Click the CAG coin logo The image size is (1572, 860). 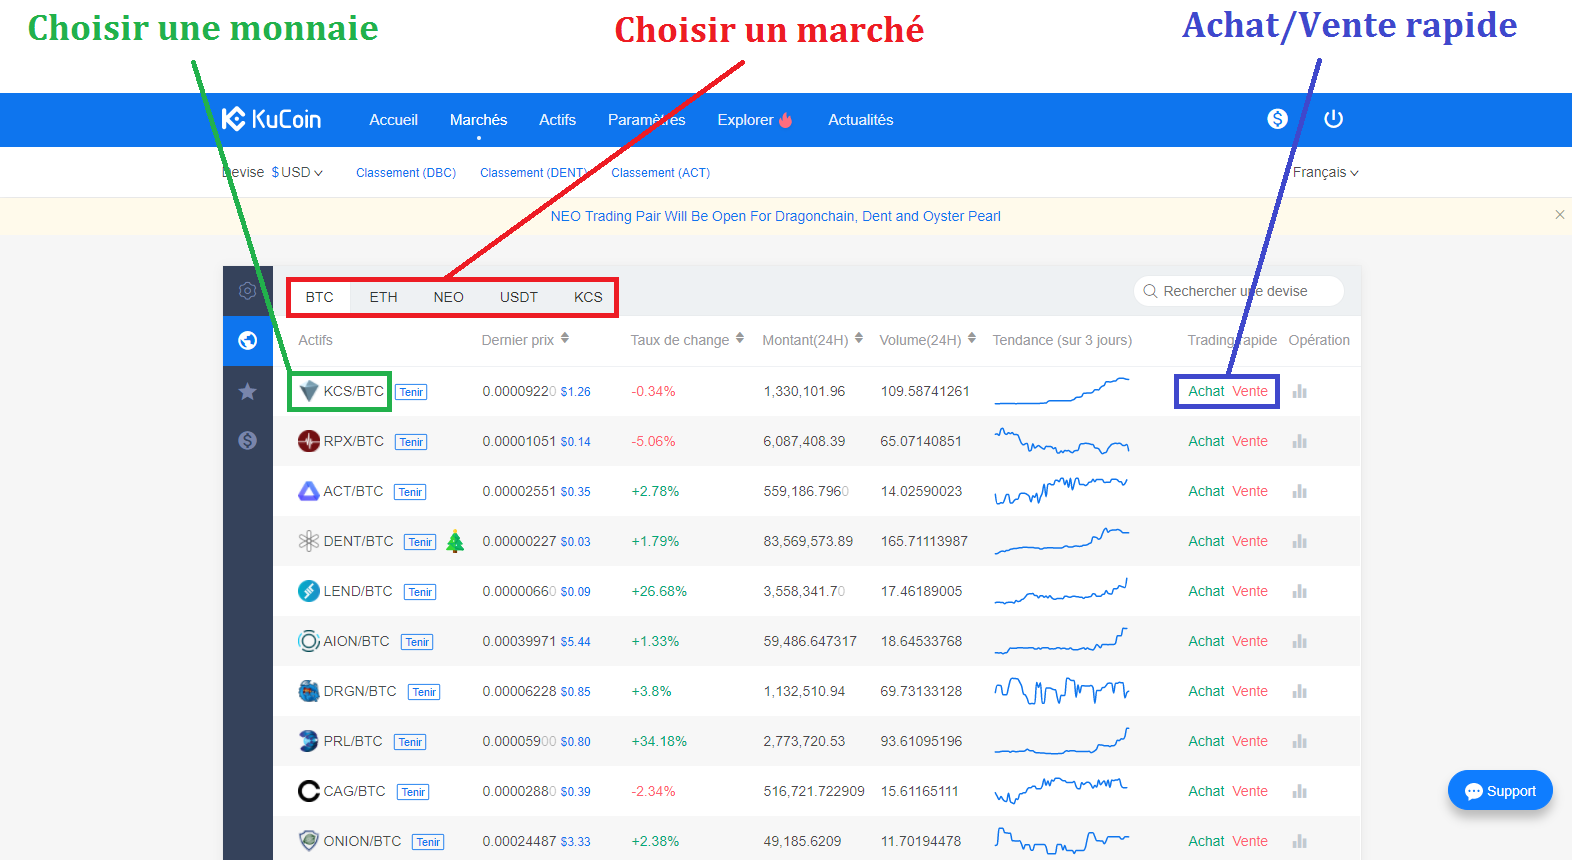(x=309, y=791)
